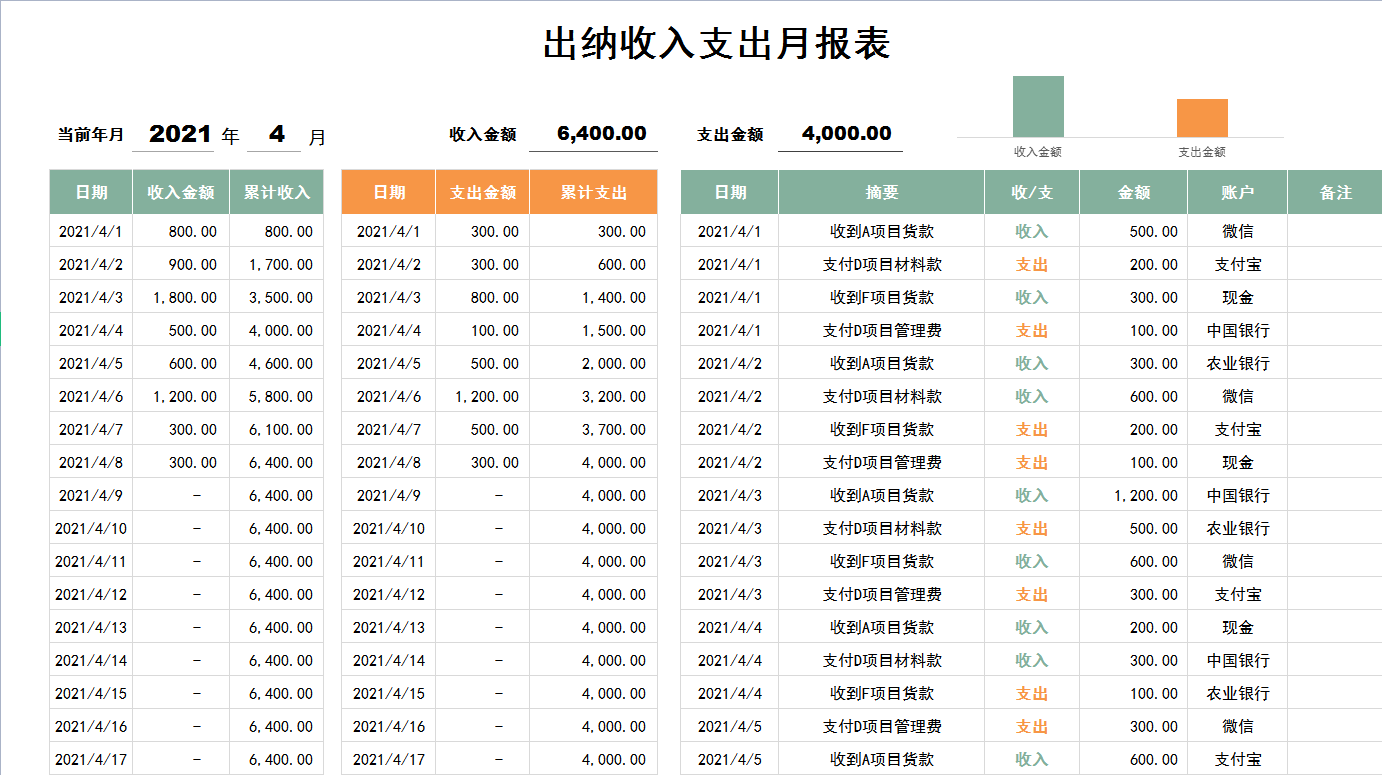This screenshot has height=775, width=1382.
Task: Click 支付D项目管理费 in the 2021/4/2 detail row
Action: (882, 463)
